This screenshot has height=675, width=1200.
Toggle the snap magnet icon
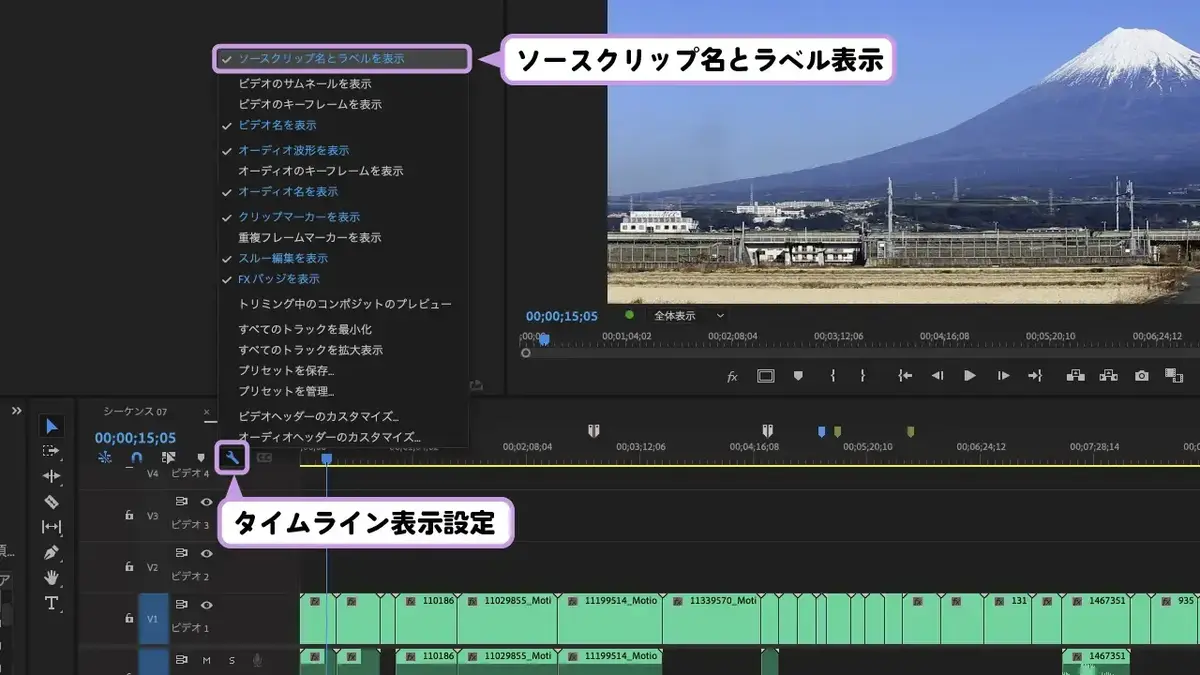click(137, 457)
